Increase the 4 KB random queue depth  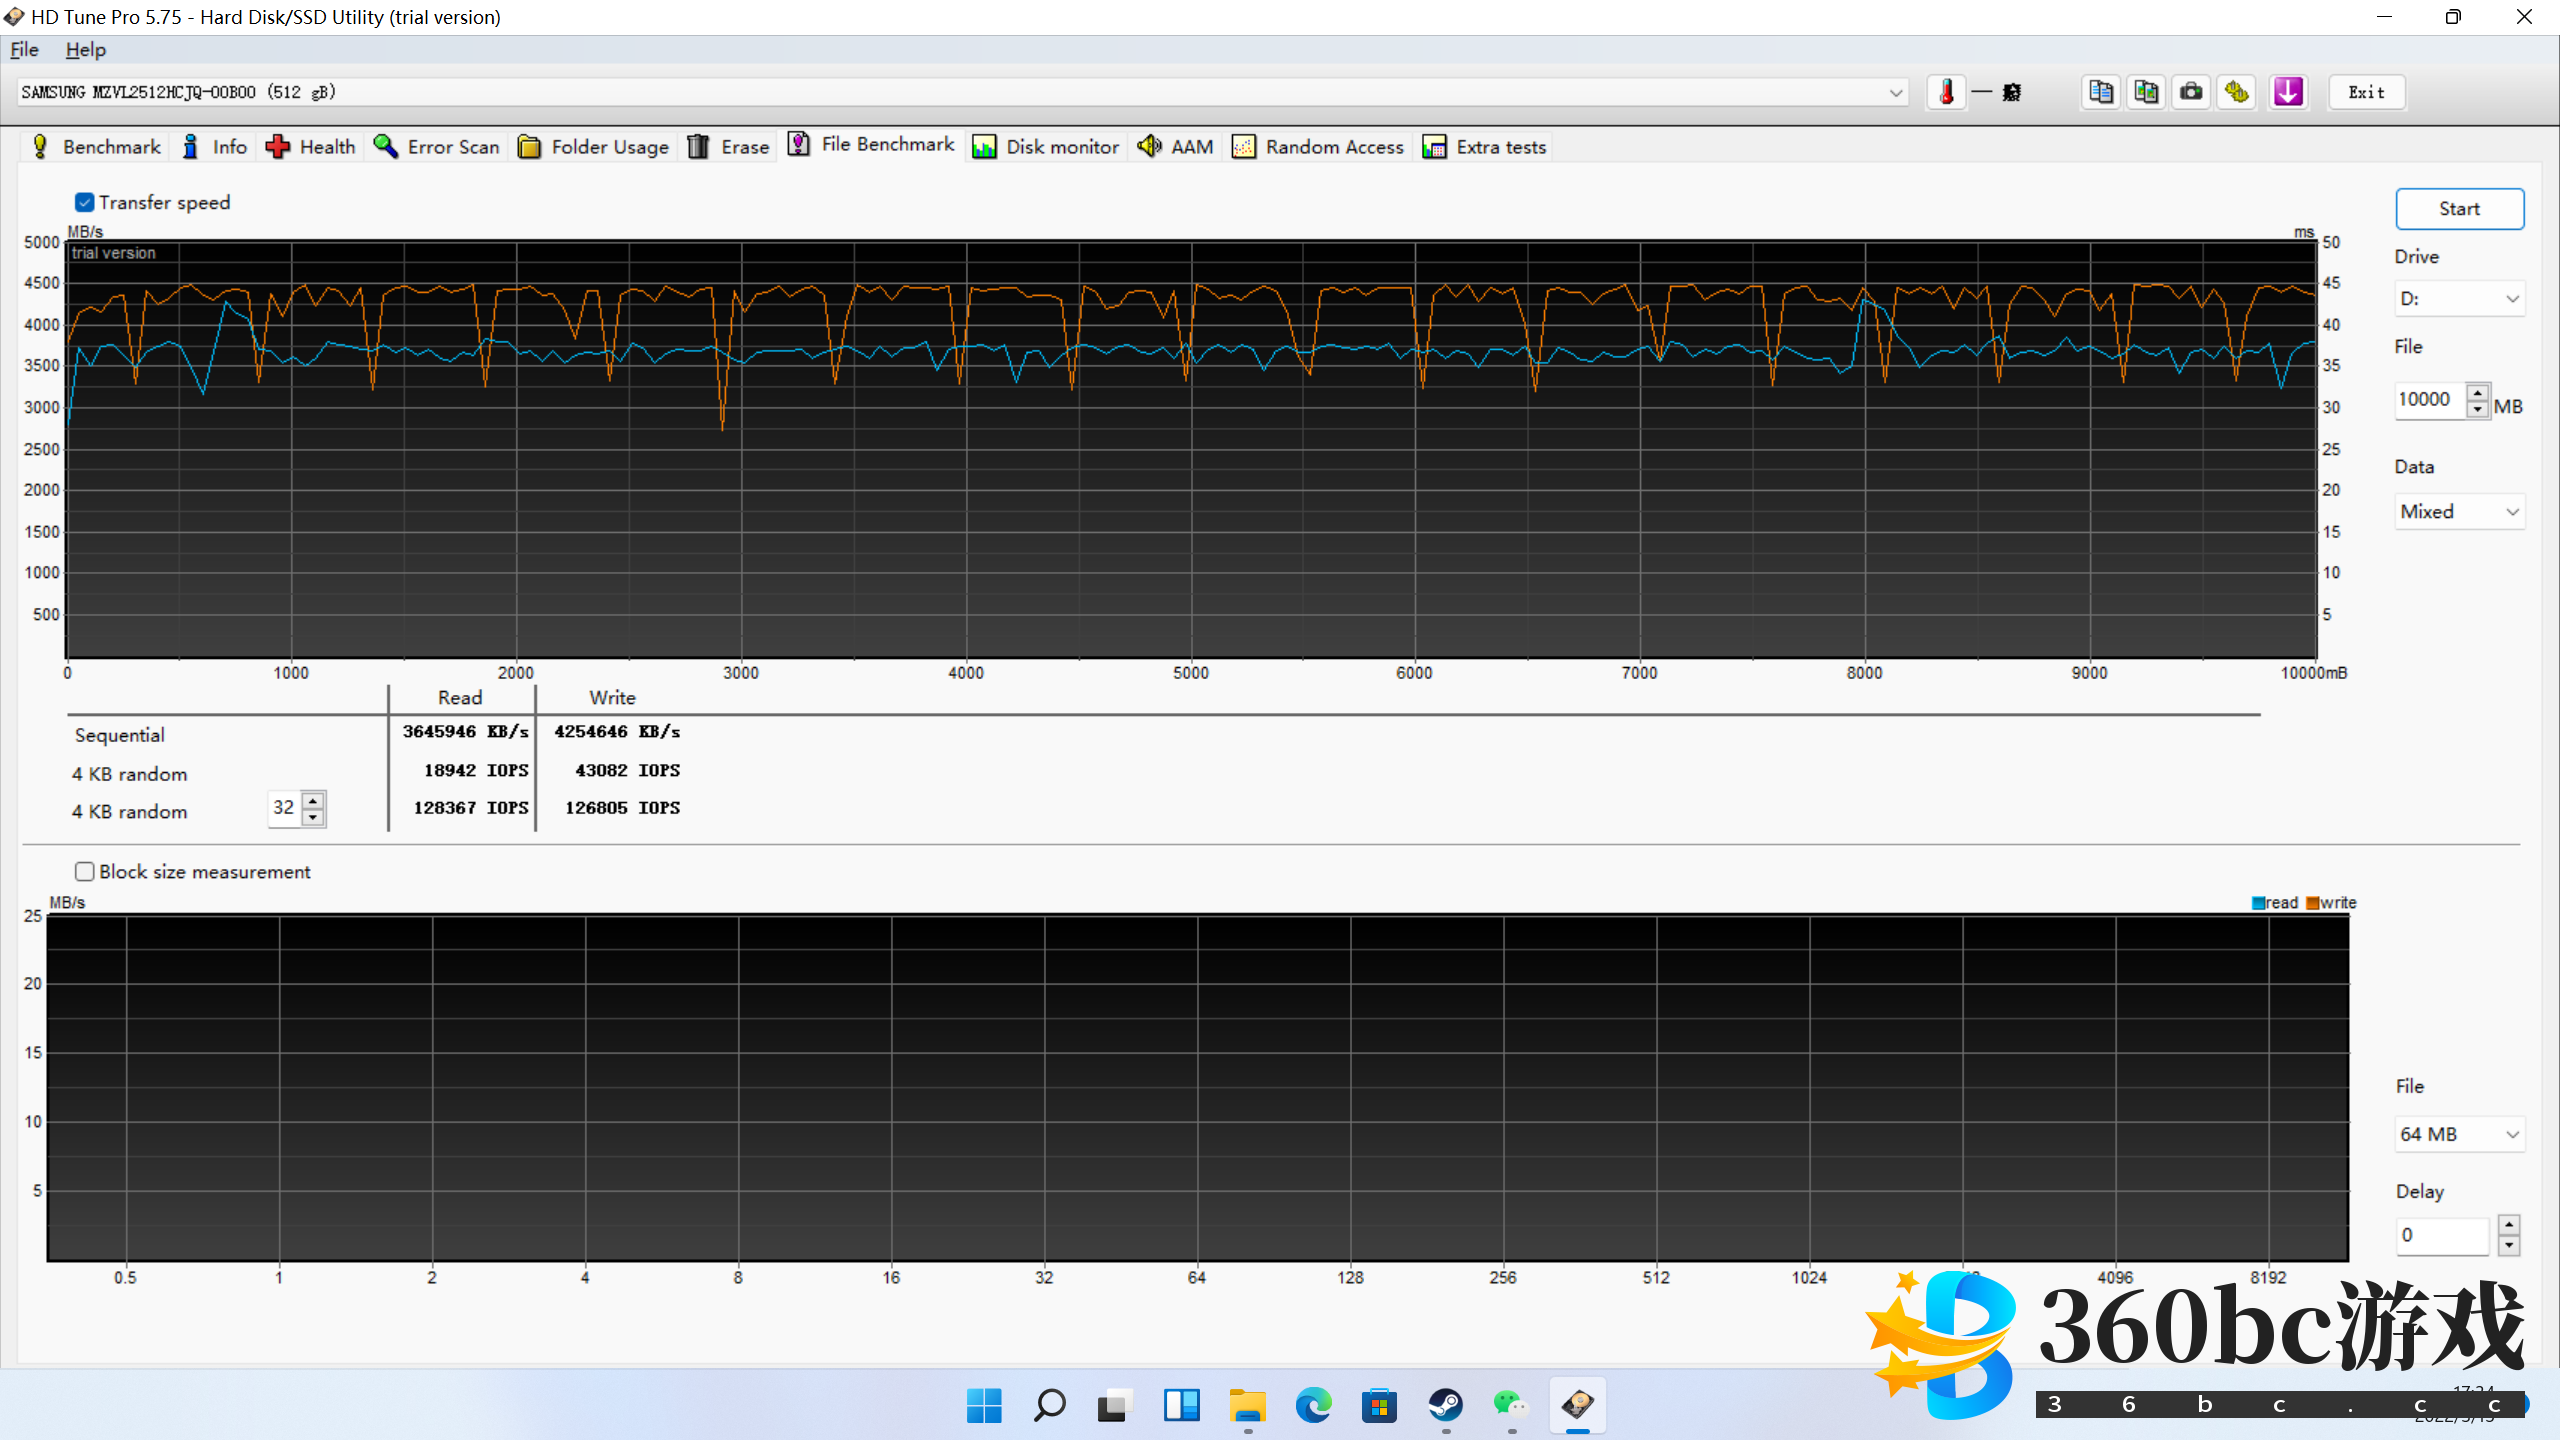pos(313,799)
